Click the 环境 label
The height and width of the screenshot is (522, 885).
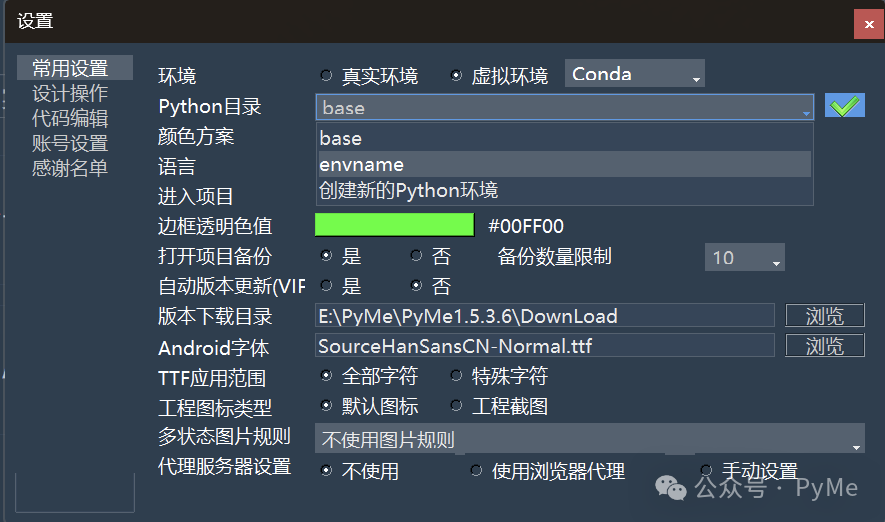tap(177, 76)
